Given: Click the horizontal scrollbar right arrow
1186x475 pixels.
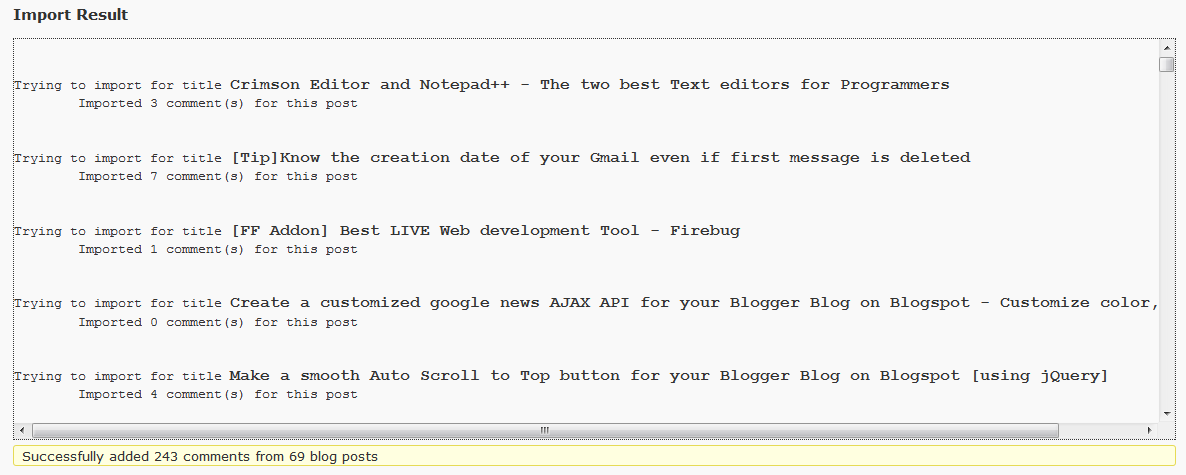Looking at the screenshot, I should tap(1150, 430).
